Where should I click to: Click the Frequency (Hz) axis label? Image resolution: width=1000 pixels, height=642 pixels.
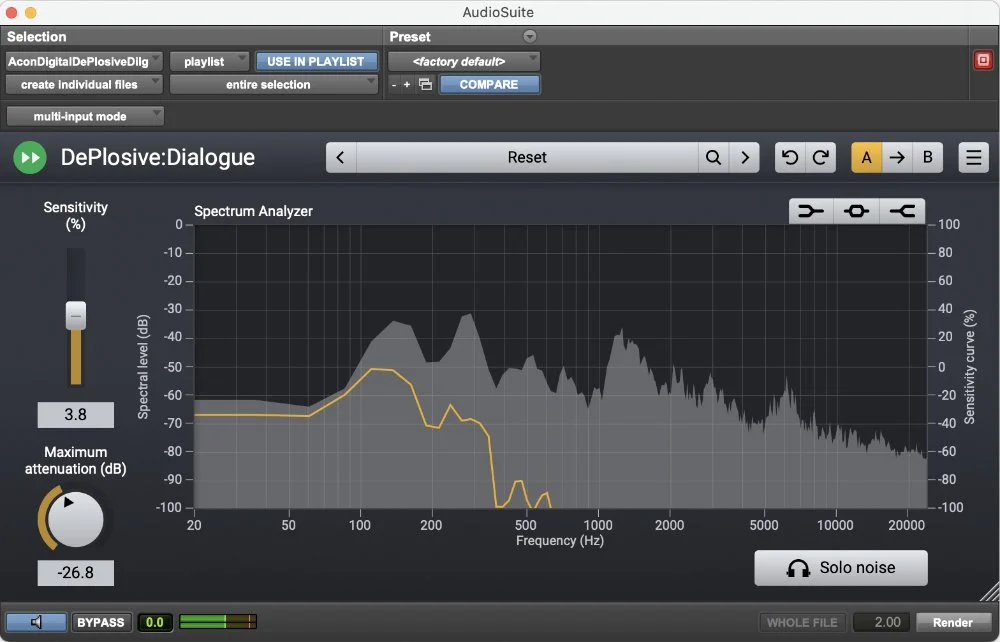point(560,541)
